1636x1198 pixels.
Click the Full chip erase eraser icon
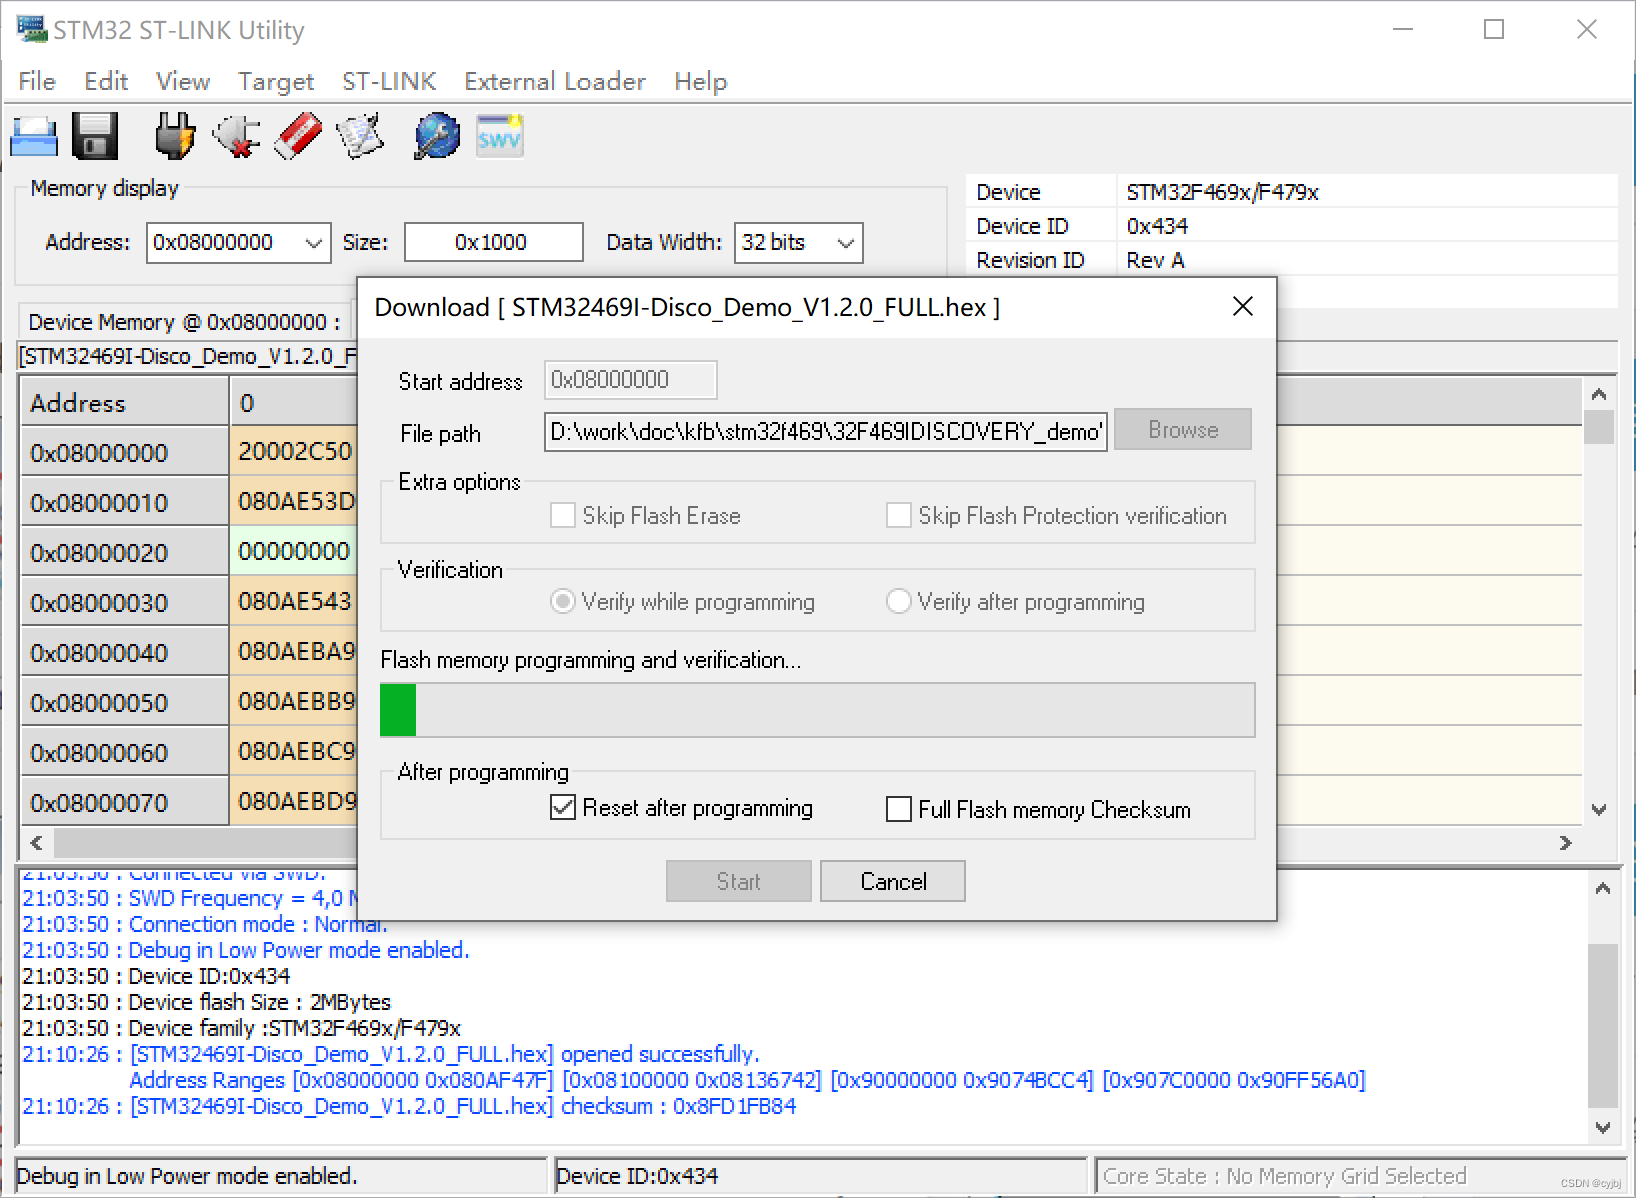pos(298,136)
